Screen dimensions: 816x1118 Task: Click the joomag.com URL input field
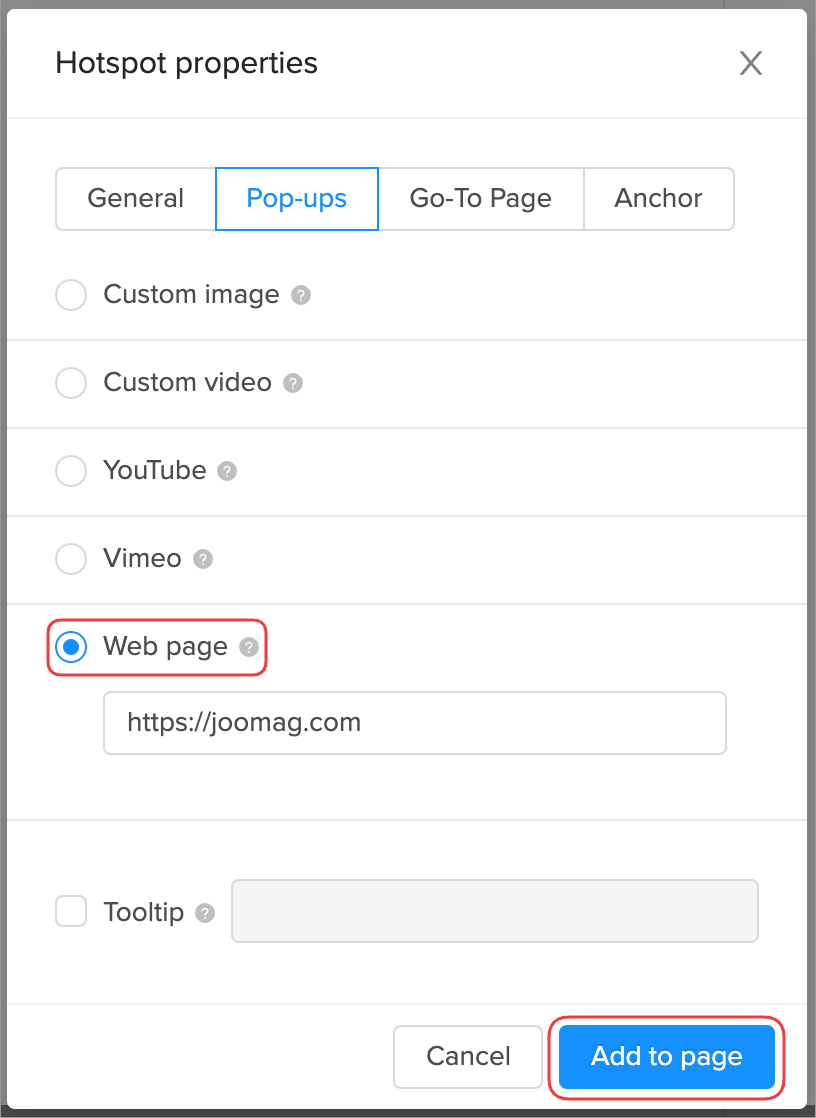click(x=415, y=722)
